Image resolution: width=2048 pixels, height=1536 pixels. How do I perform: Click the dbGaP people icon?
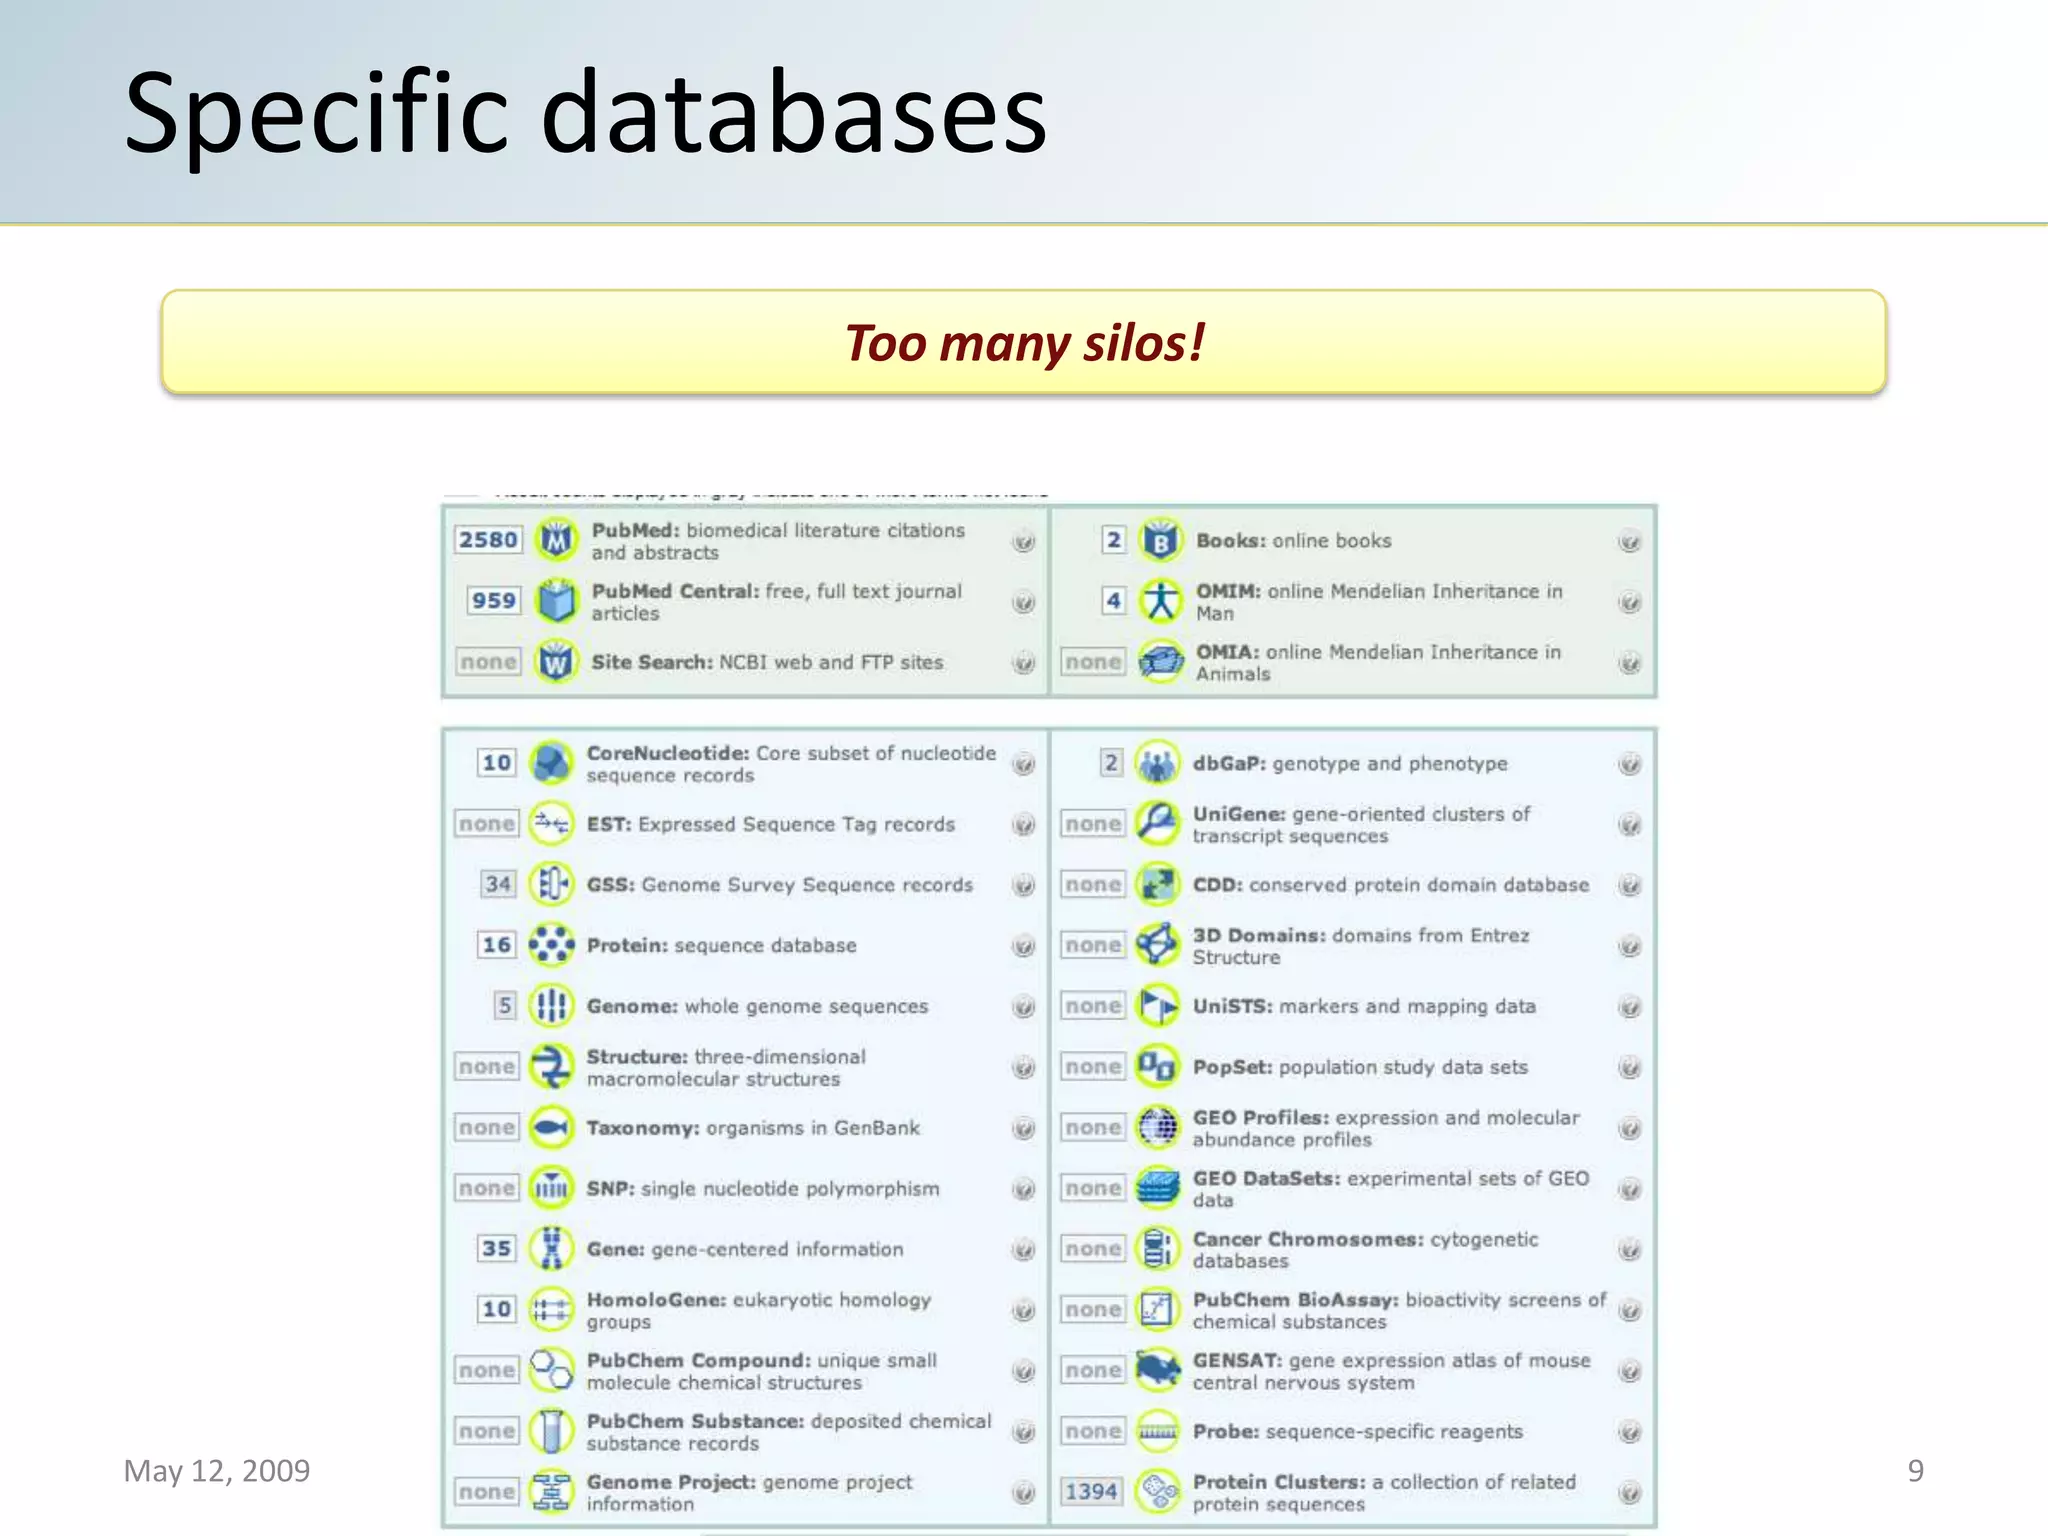click(1157, 763)
